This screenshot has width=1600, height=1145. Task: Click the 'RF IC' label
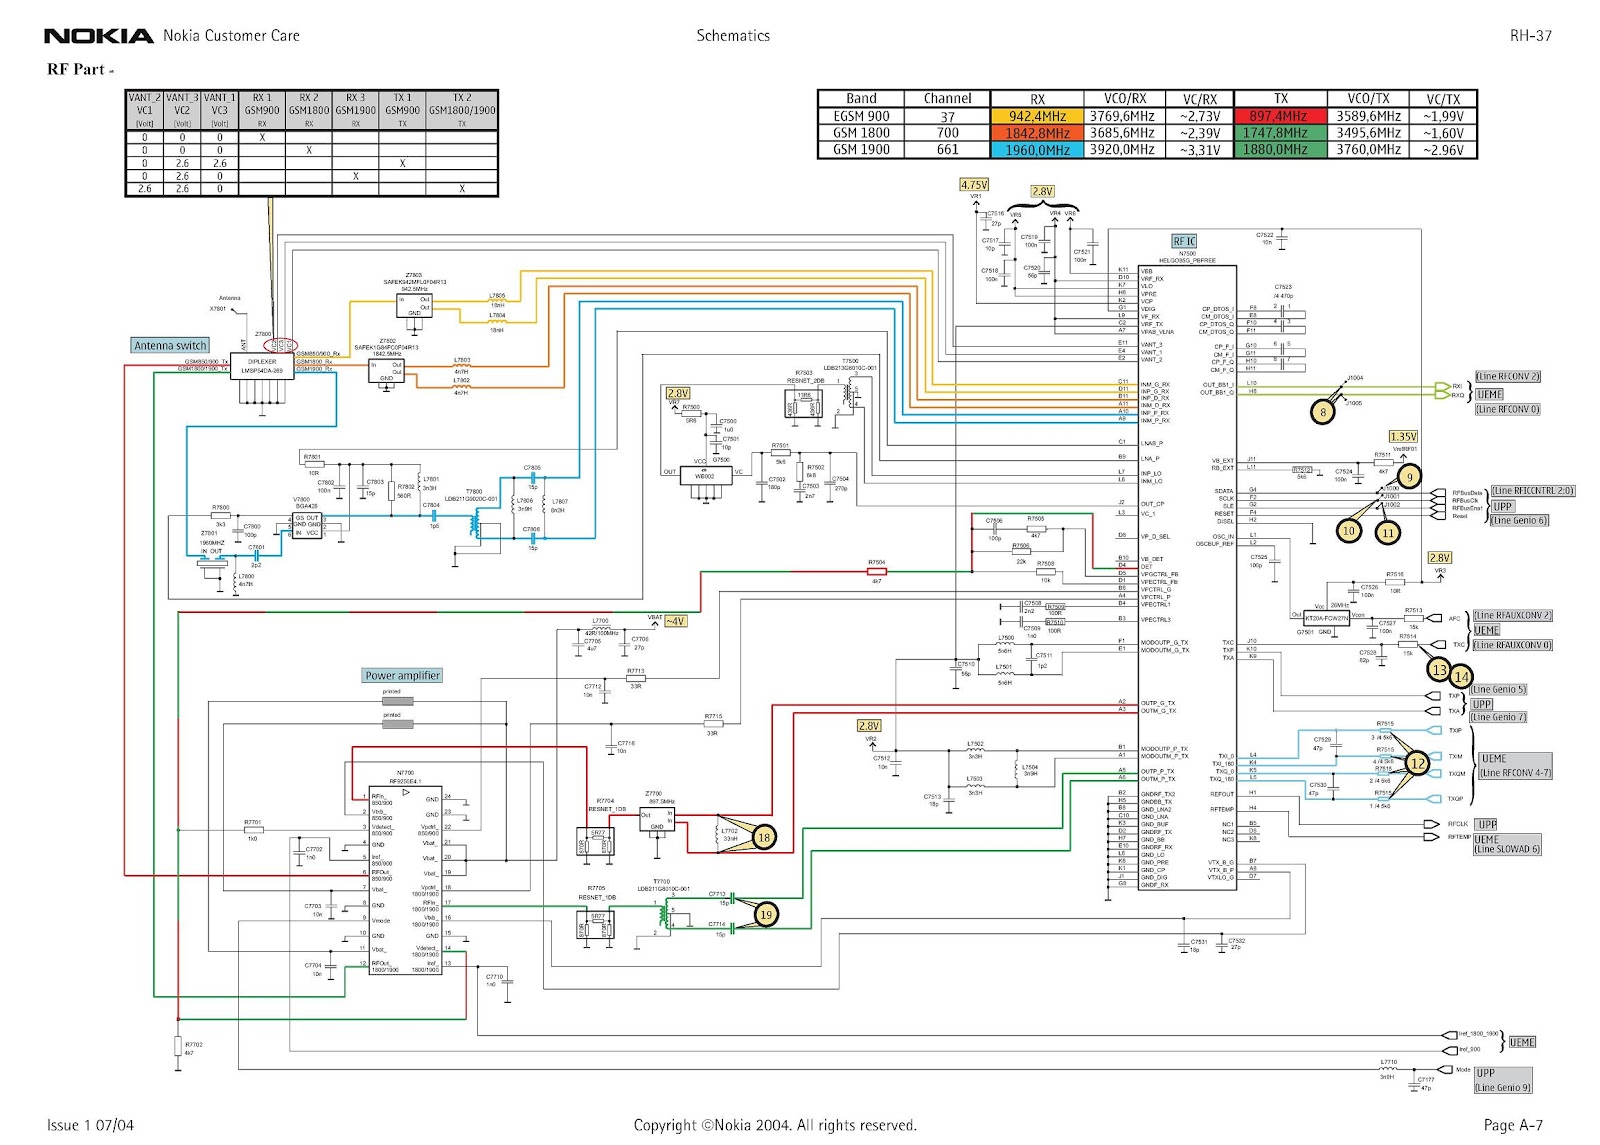click(1183, 241)
